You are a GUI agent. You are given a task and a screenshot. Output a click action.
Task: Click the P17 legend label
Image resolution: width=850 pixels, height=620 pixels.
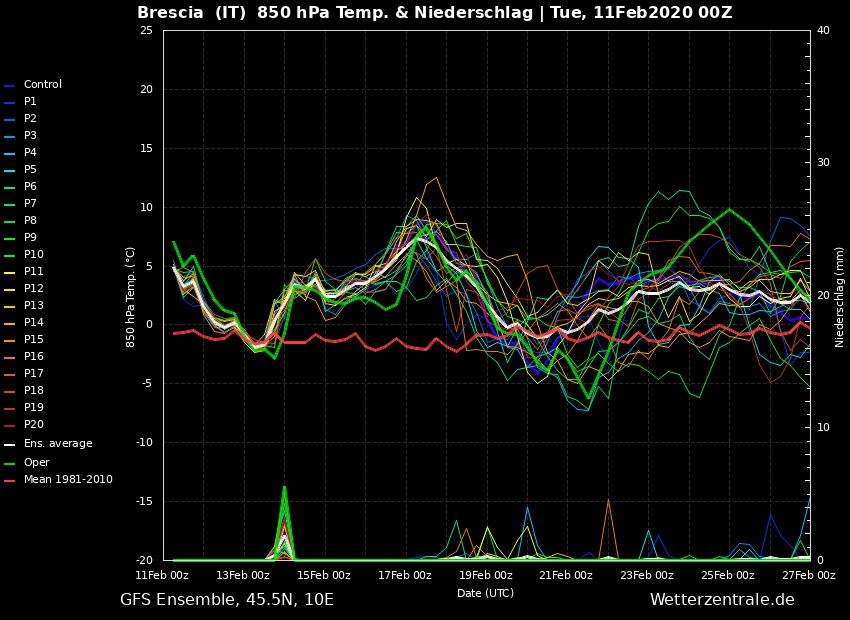point(34,373)
